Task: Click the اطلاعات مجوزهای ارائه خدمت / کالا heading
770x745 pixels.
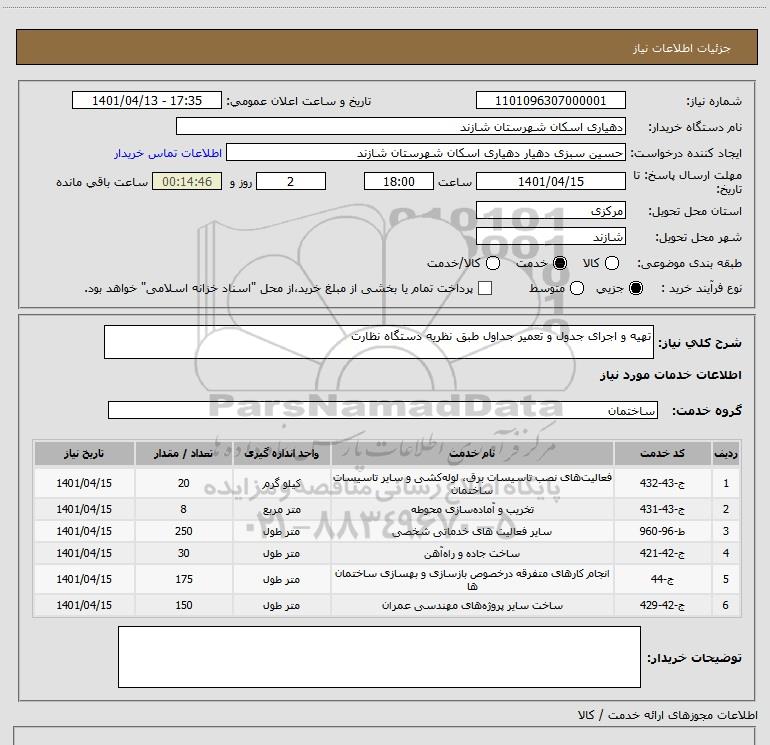Action: (x=667, y=715)
